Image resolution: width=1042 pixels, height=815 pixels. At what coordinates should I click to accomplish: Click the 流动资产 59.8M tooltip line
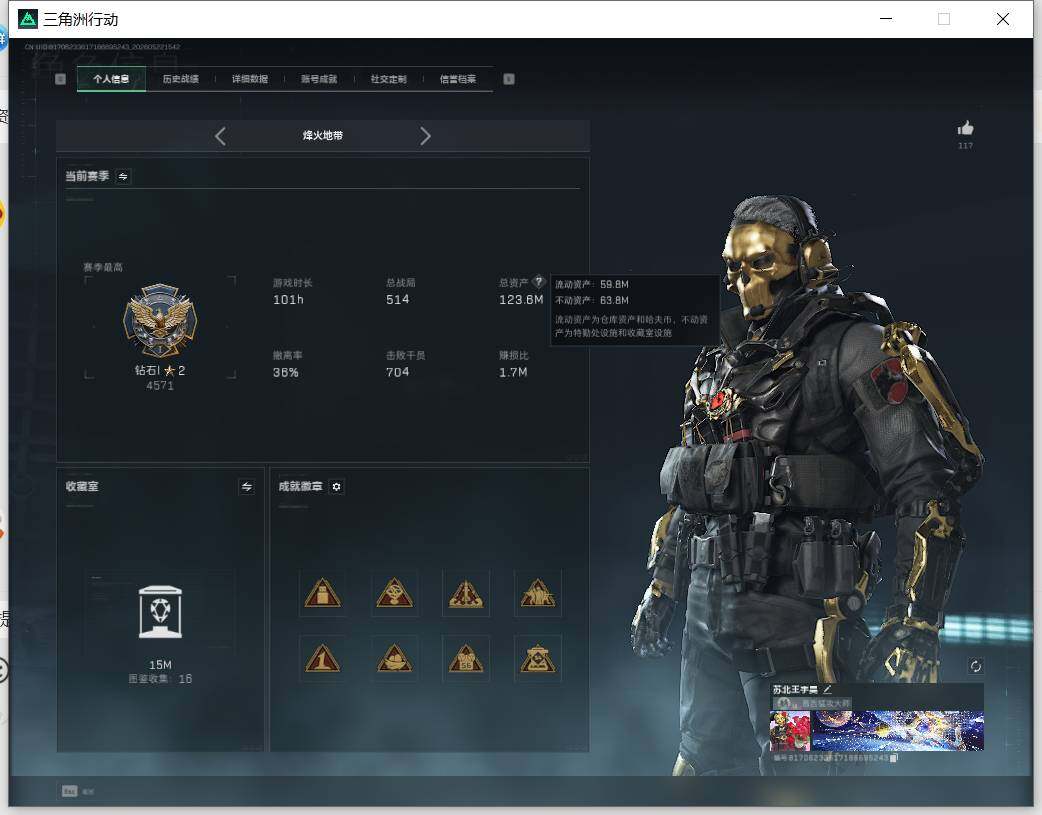click(591, 285)
